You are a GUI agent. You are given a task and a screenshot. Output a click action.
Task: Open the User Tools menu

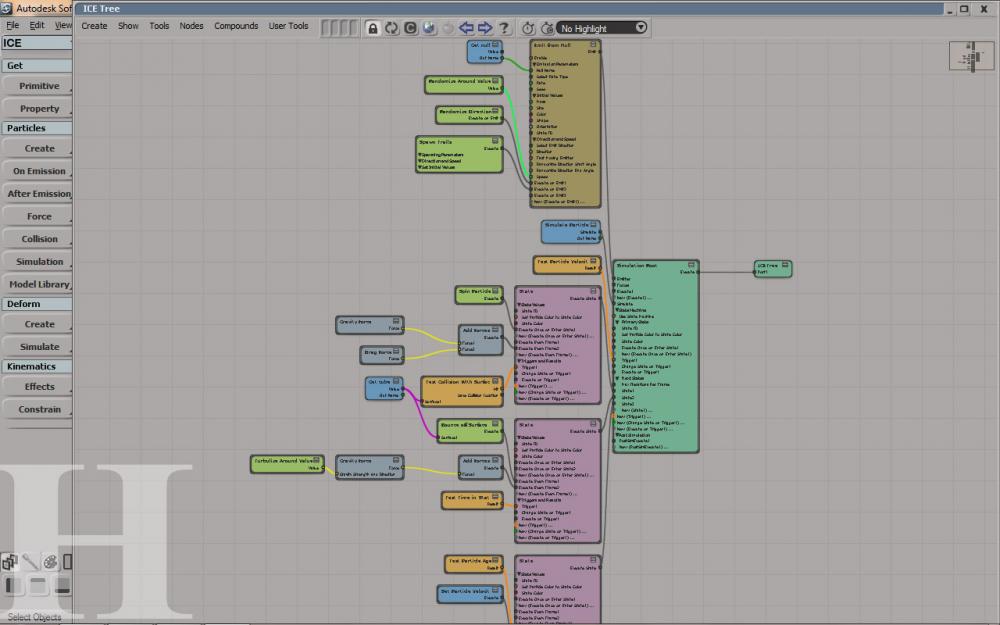(288, 26)
